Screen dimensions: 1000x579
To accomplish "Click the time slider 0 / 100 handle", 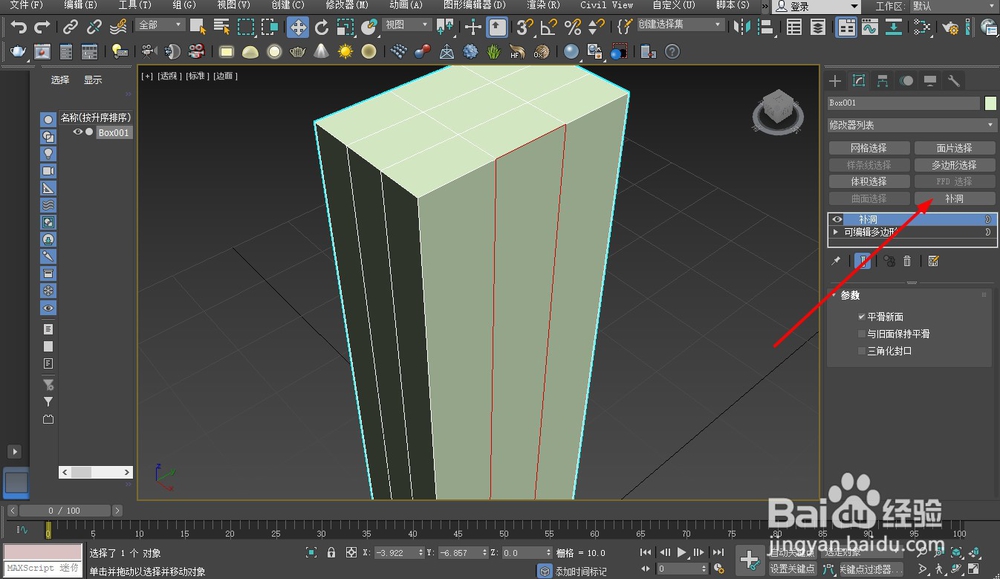I will tap(64, 510).
